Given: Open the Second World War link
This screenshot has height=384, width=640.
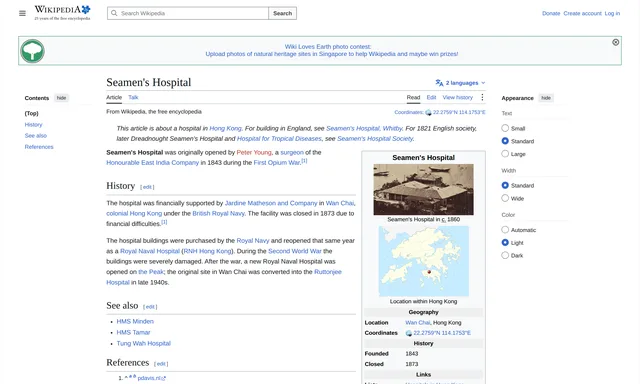Looking at the screenshot, I should coord(295,251).
